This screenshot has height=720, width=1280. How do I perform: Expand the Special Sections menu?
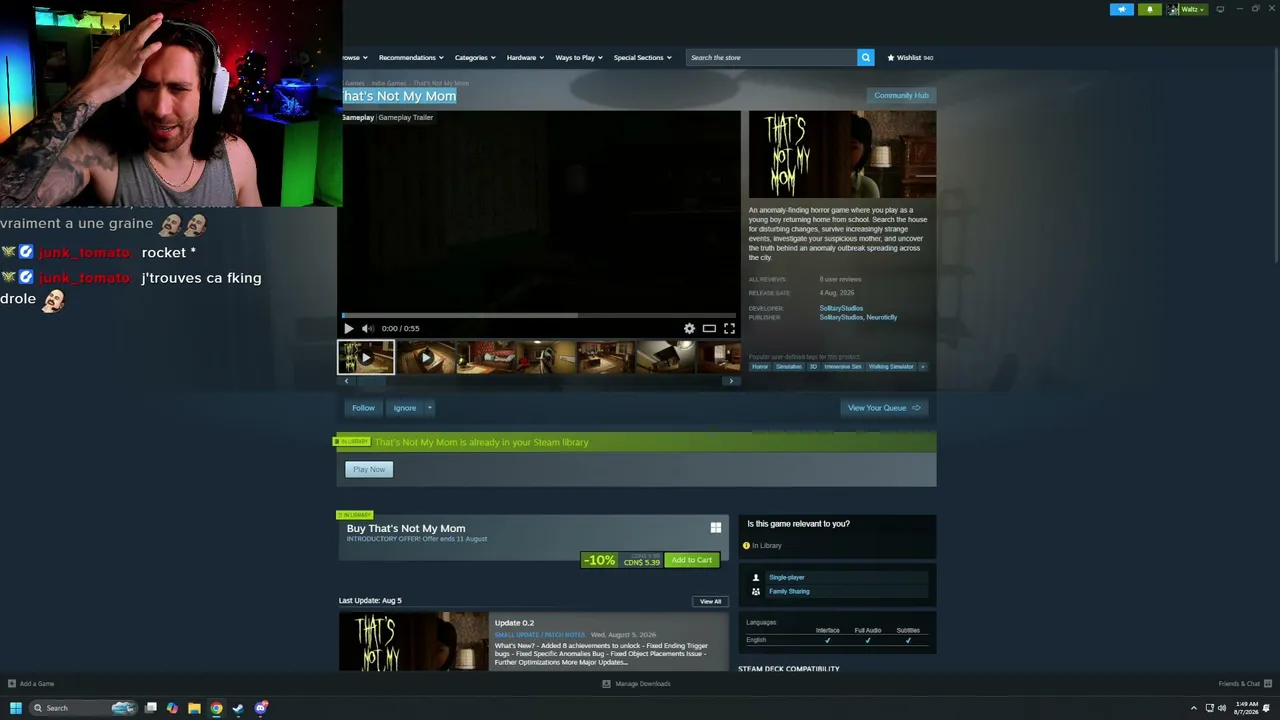642,57
